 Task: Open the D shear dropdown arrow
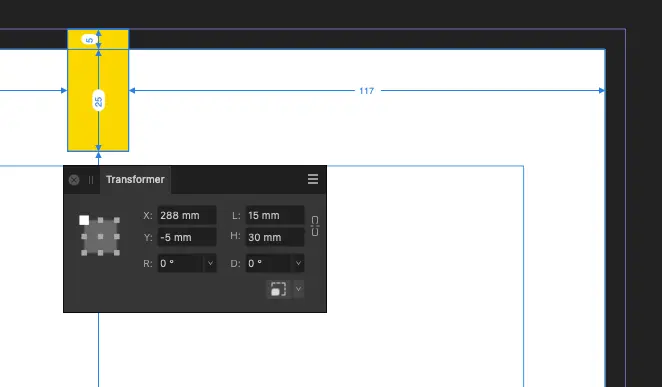tap(298, 263)
